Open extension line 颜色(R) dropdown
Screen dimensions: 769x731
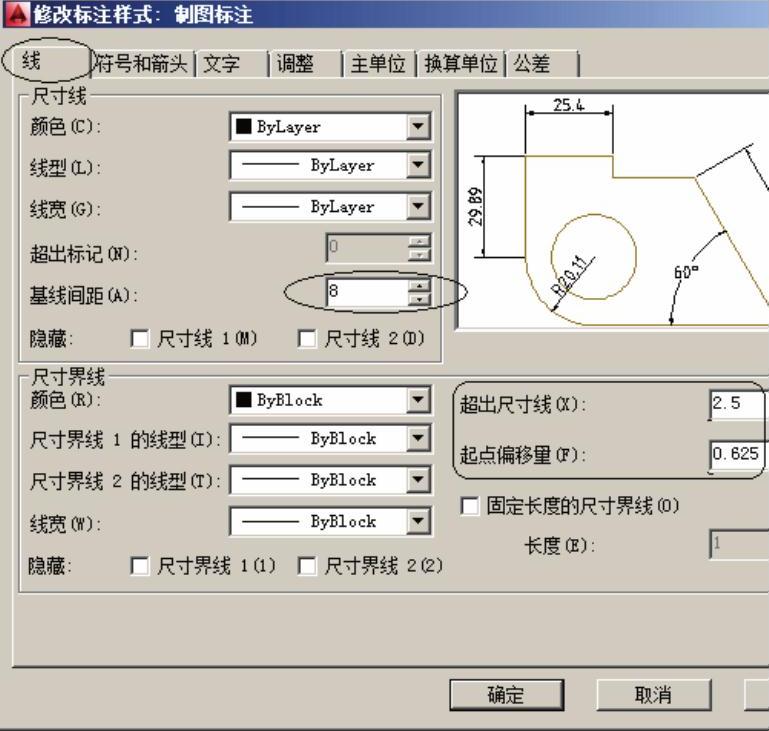pos(419,400)
